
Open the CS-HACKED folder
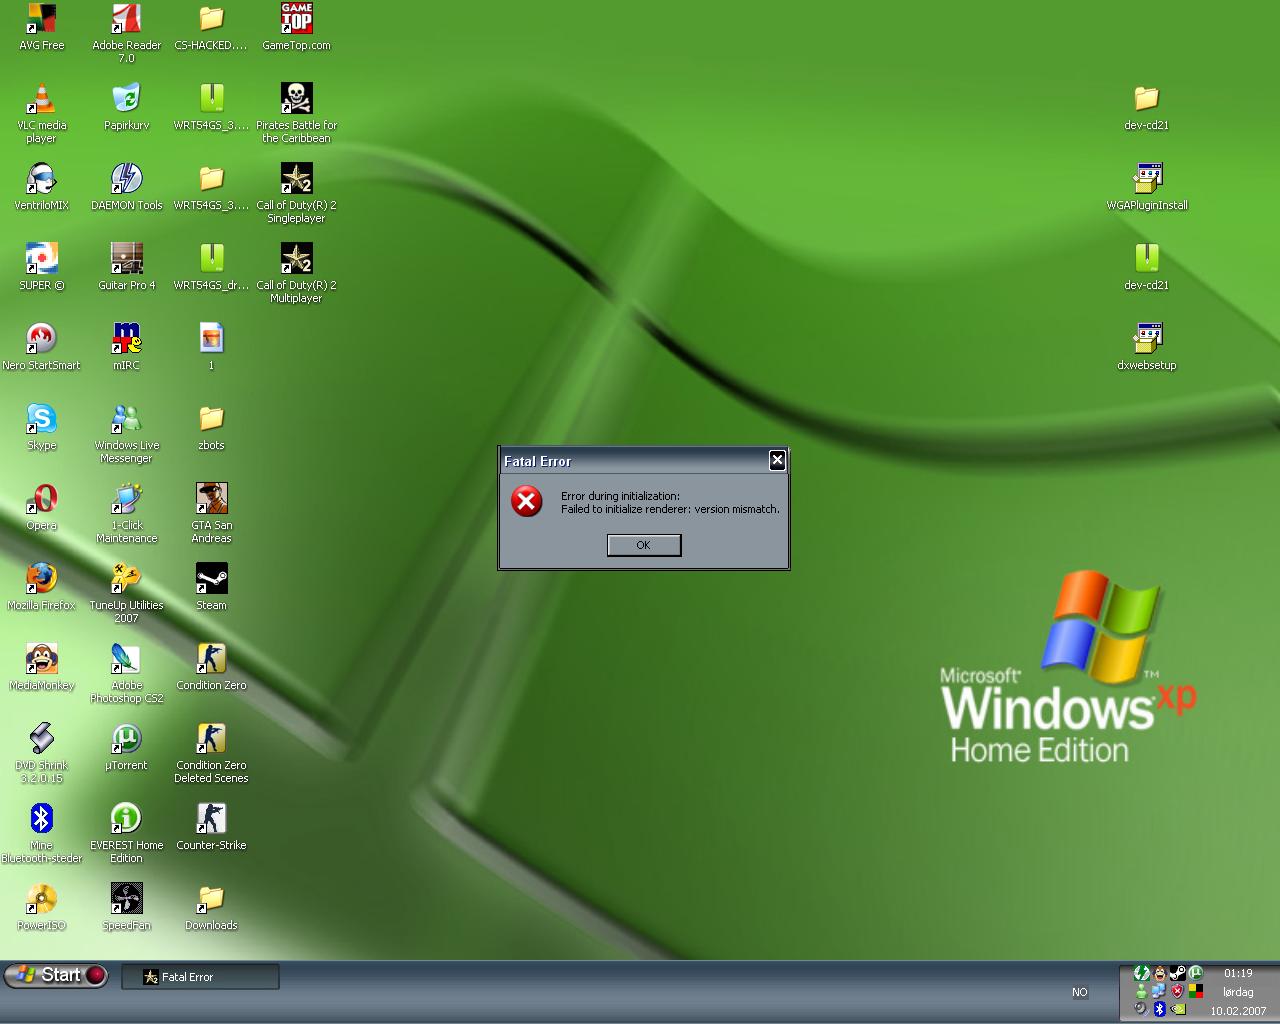(x=211, y=28)
